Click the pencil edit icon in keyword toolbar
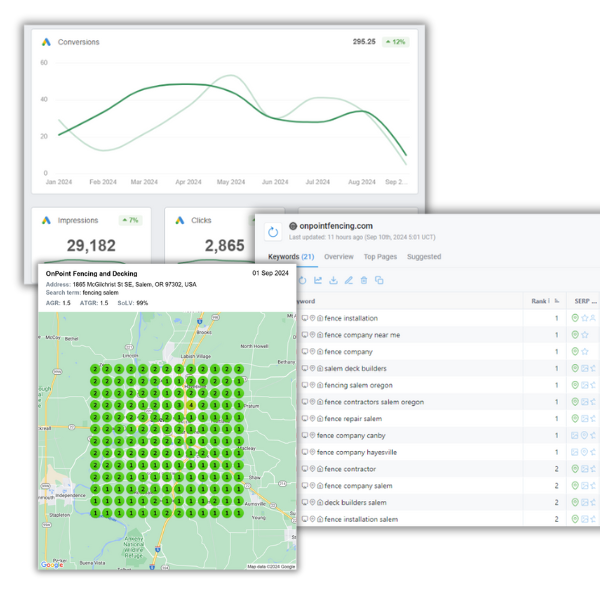600x600 pixels. pos(349,280)
